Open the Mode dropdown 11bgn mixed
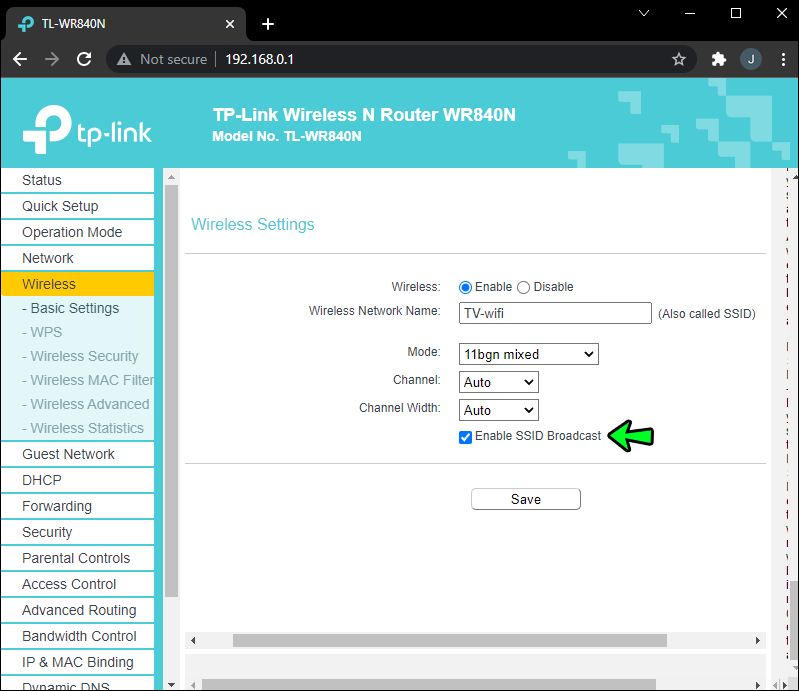This screenshot has height=691, width=799. (x=528, y=354)
